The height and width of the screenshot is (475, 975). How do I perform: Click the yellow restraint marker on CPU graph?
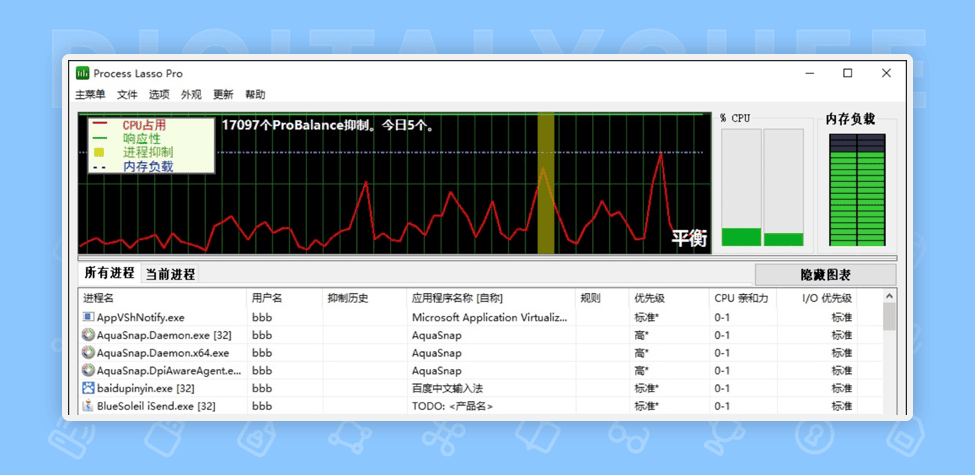click(x=545, y=183)
